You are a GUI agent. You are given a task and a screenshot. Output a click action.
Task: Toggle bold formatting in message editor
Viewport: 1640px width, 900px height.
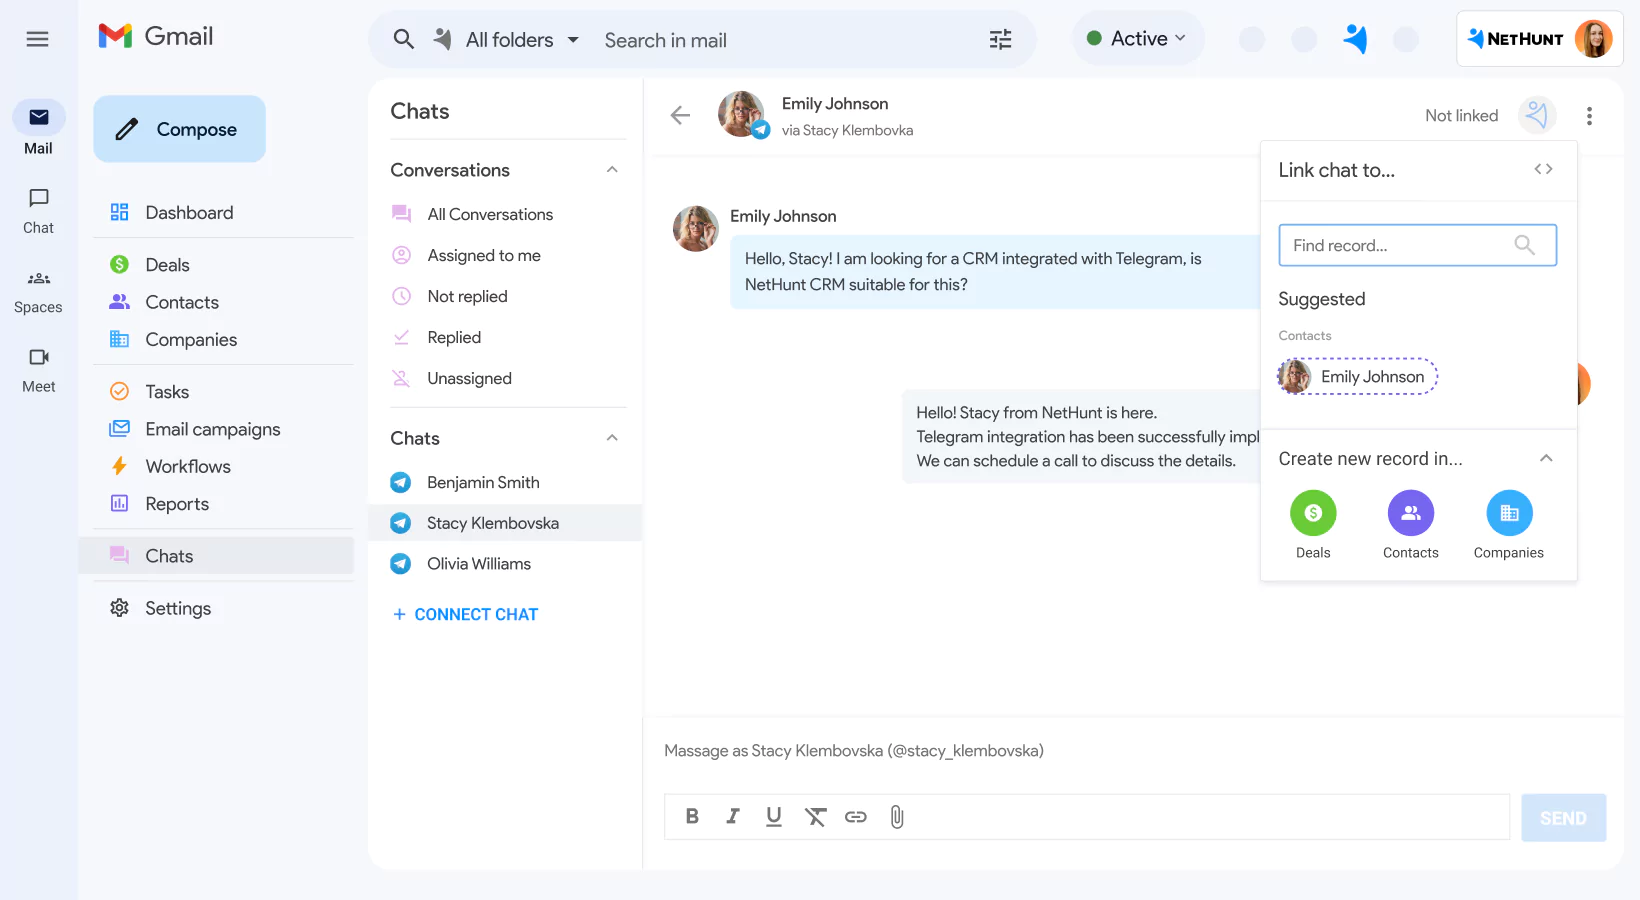click(692, 817)
